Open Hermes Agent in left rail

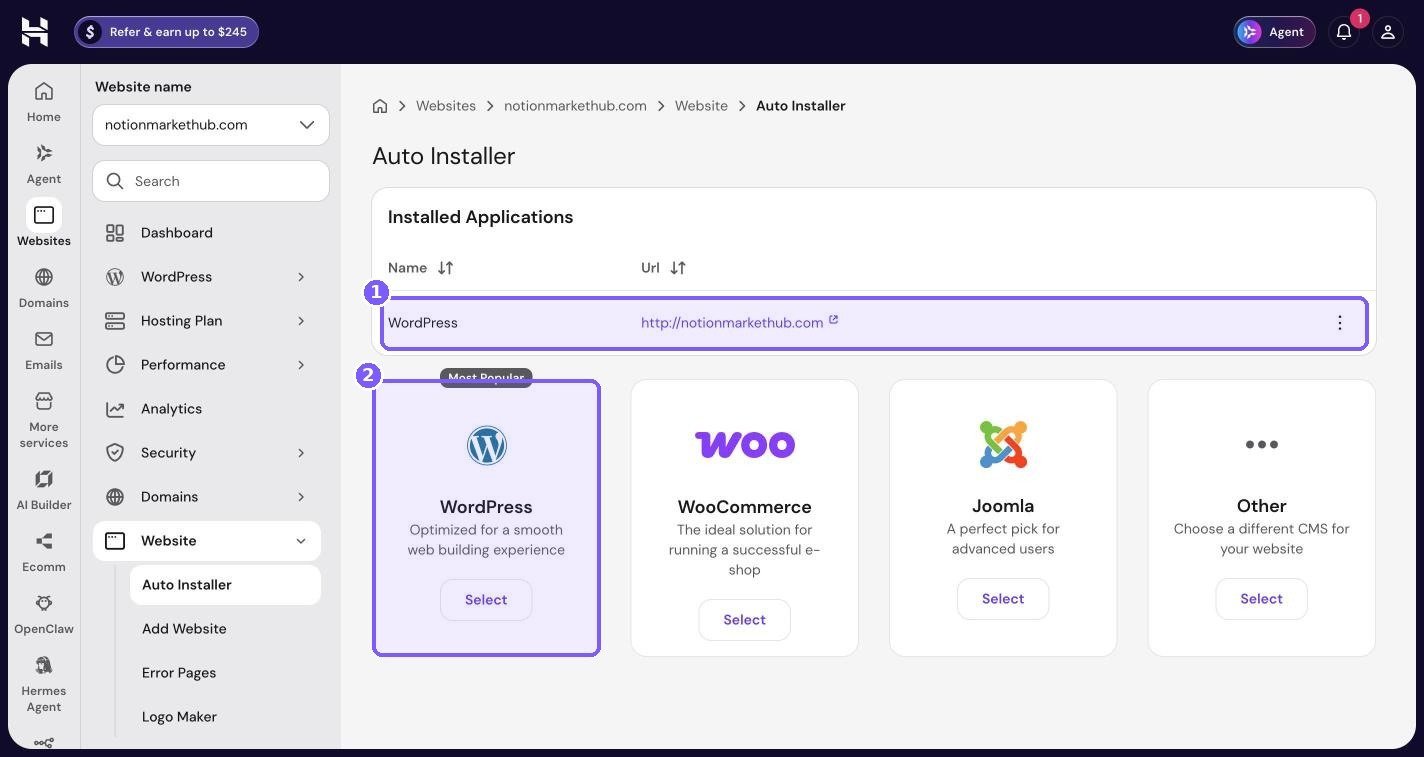(44, 684)
